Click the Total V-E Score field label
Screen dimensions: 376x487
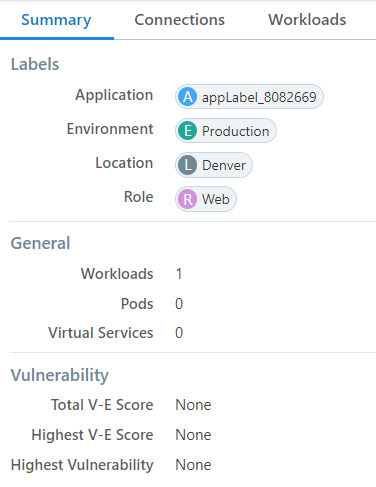(102, 405)
